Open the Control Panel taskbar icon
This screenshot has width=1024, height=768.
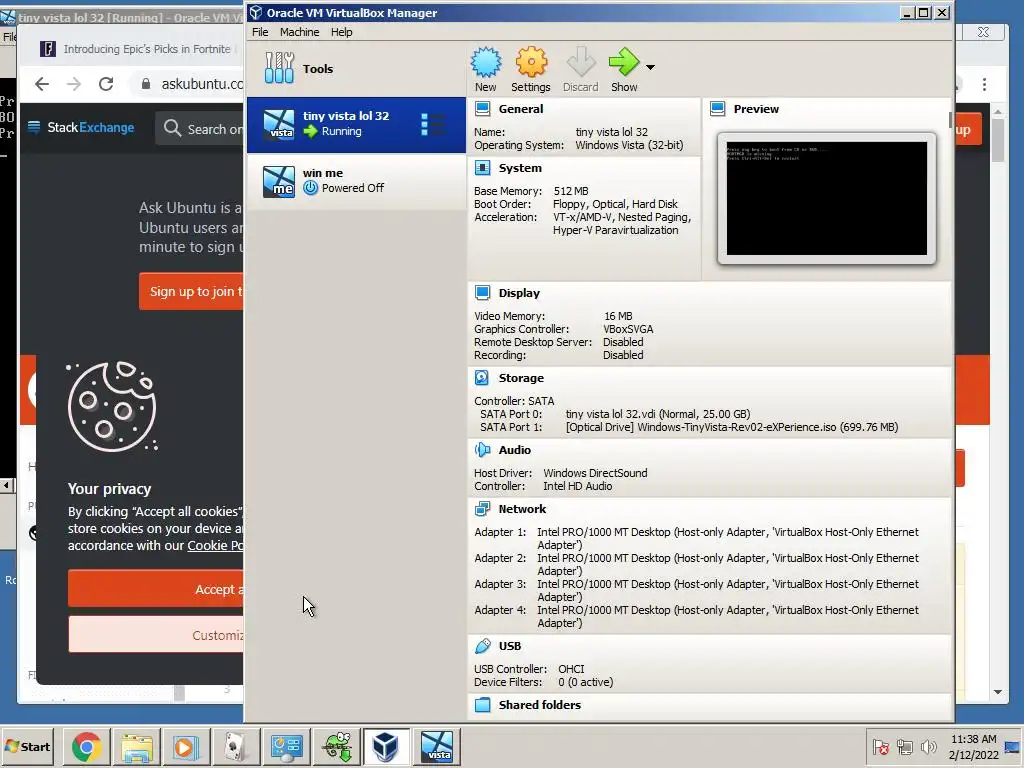[286, 746]
